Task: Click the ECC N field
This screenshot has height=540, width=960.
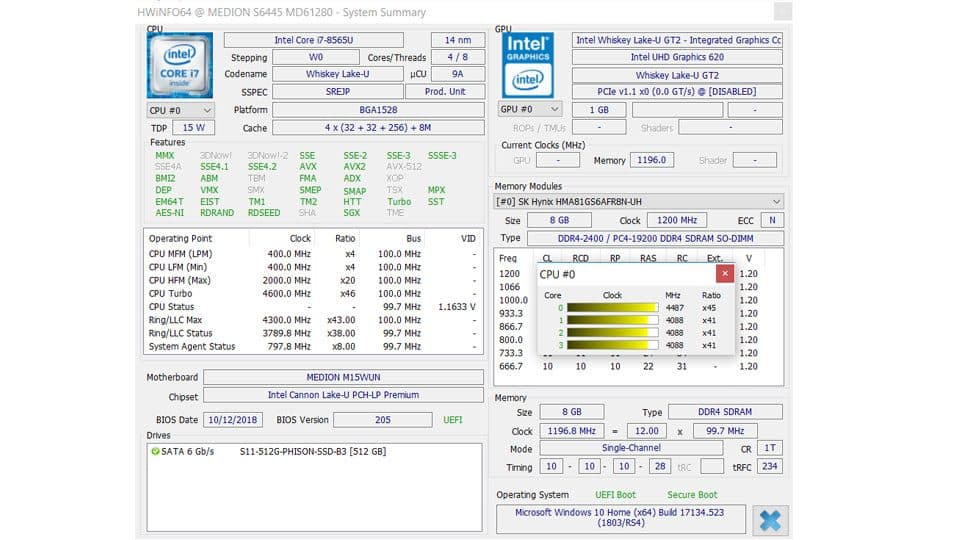Action: [x=772, y=220]
